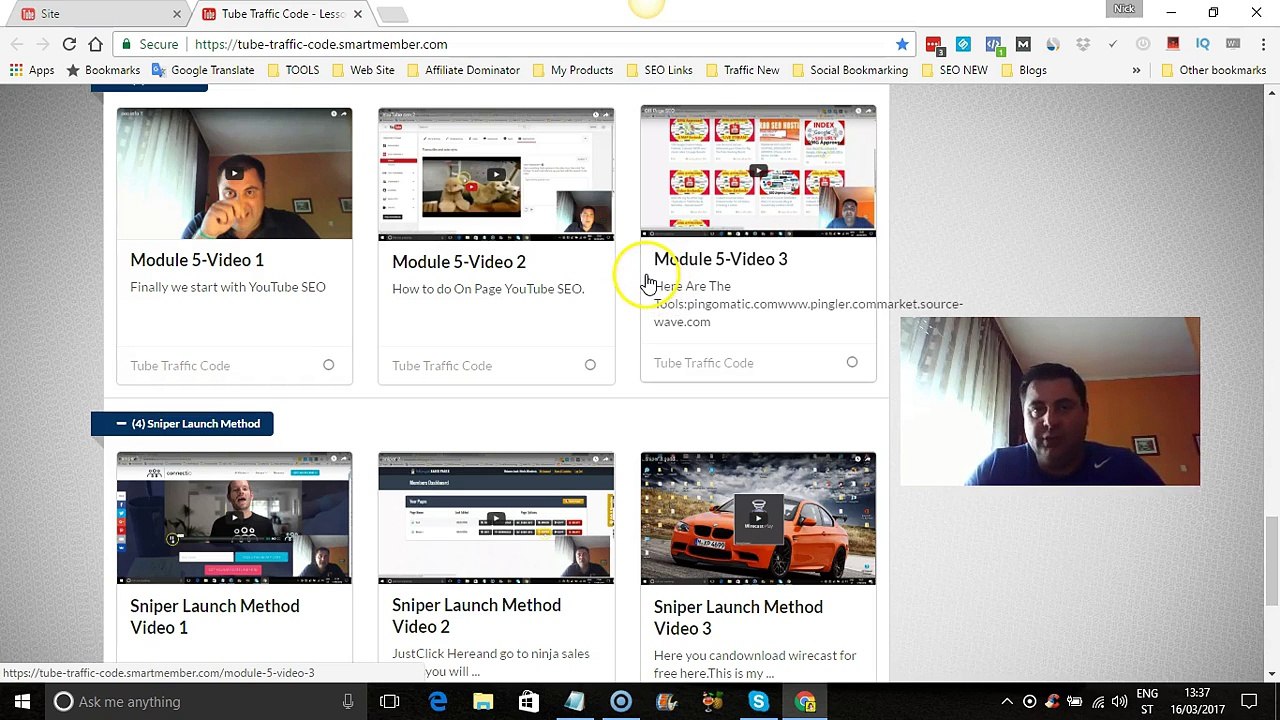
Task: Open the Traffic New bookmark folder
Action: 741,70
